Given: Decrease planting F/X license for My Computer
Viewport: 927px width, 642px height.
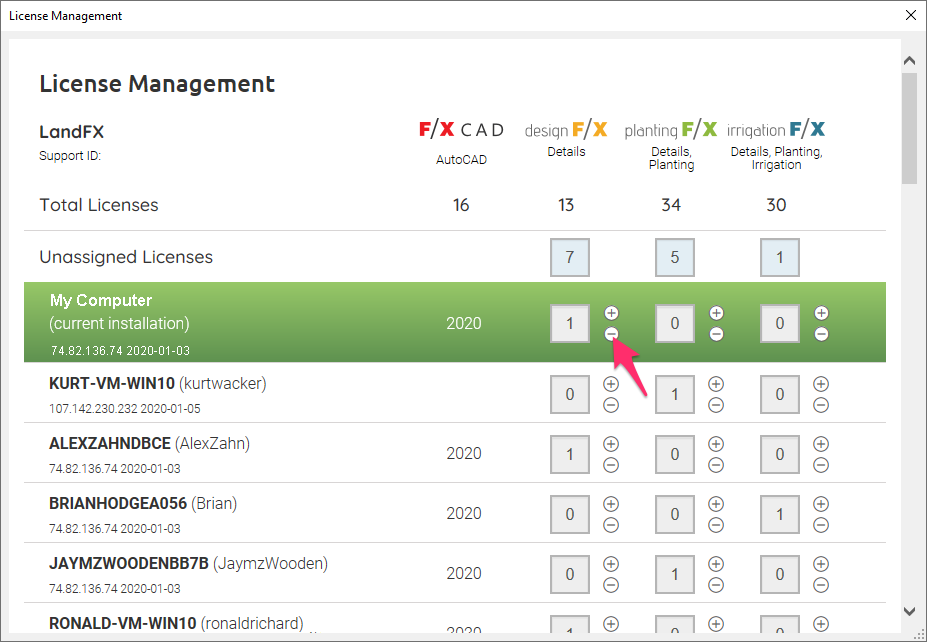Looking at the screenshot, I should (717, 334).
